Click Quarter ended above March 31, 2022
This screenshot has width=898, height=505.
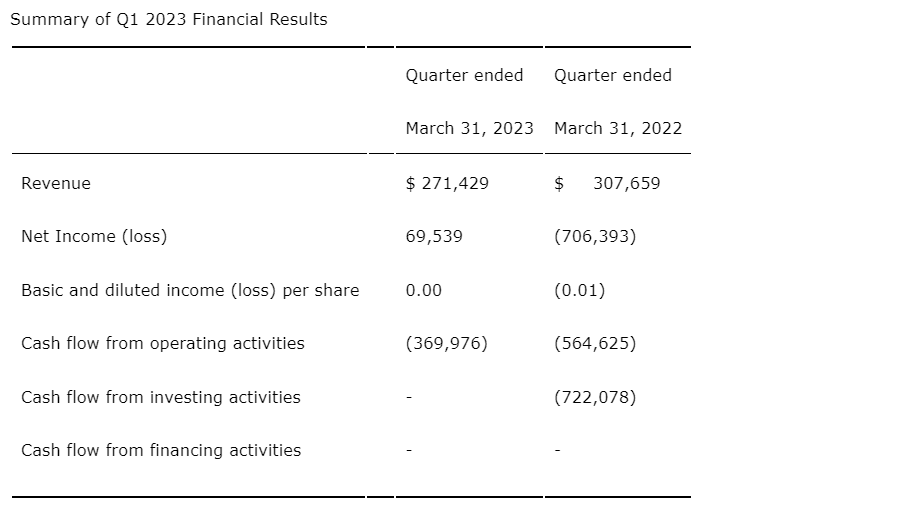(x=613, y=75)
